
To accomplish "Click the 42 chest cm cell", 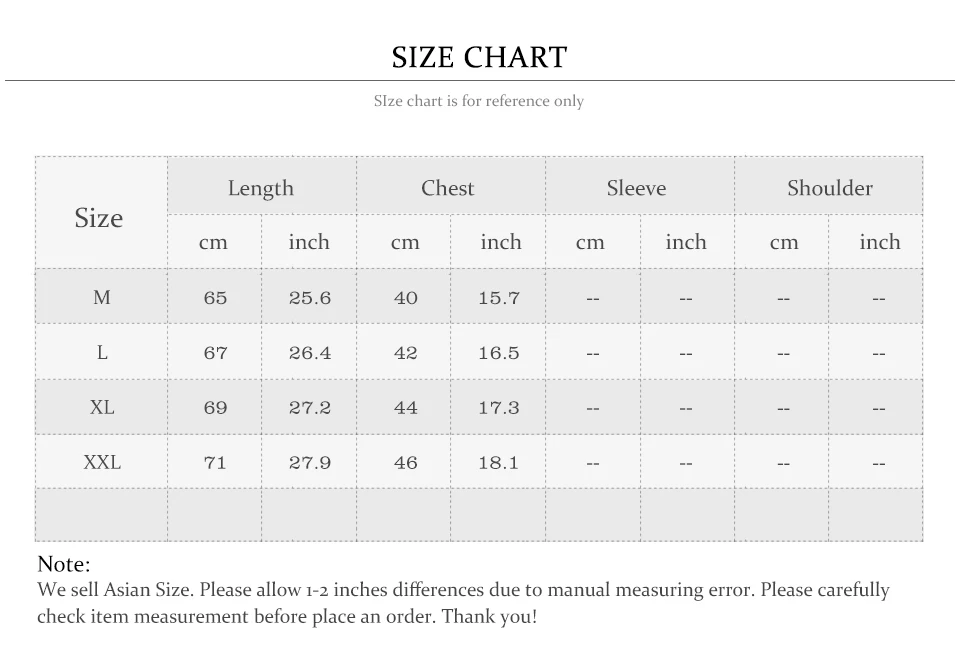I will [x=405, y=353].
